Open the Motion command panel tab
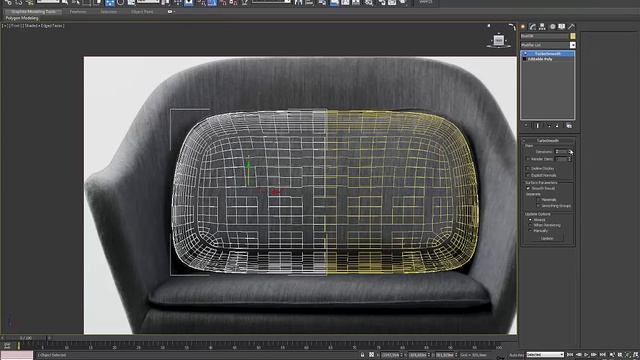The height and width of the screenshot is (360, 640). [552, 27]
